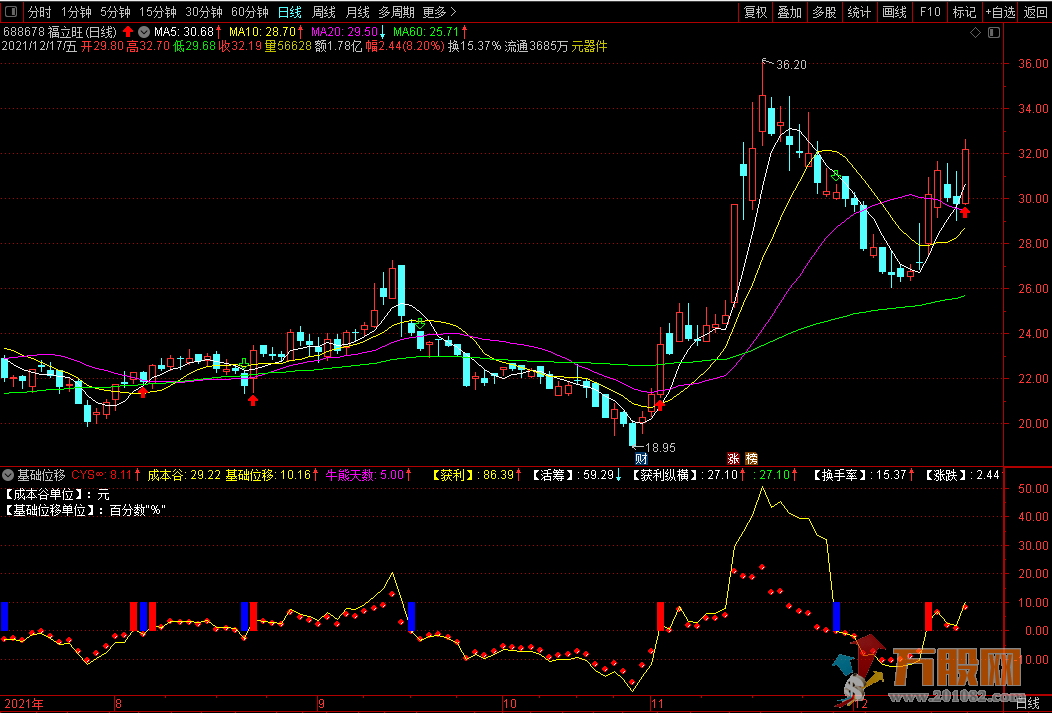Click the MA20: 29.50 indicator value
Screen dimensions: 1052x713
click(x=344, y=32)
